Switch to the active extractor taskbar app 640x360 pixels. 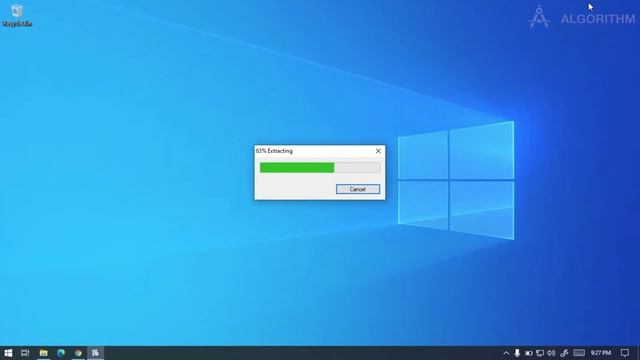pos(96,353)
